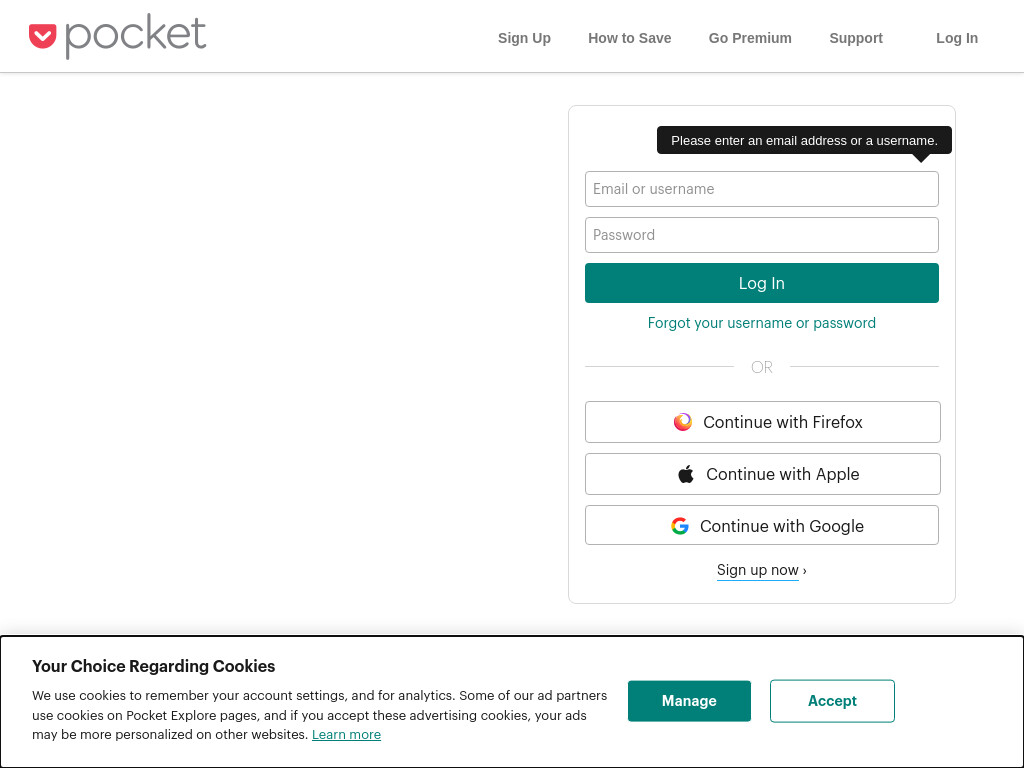This screenshot has width=1024, height=768.
Task: Open the Sign Up page
Action: [x=524, y=38]
